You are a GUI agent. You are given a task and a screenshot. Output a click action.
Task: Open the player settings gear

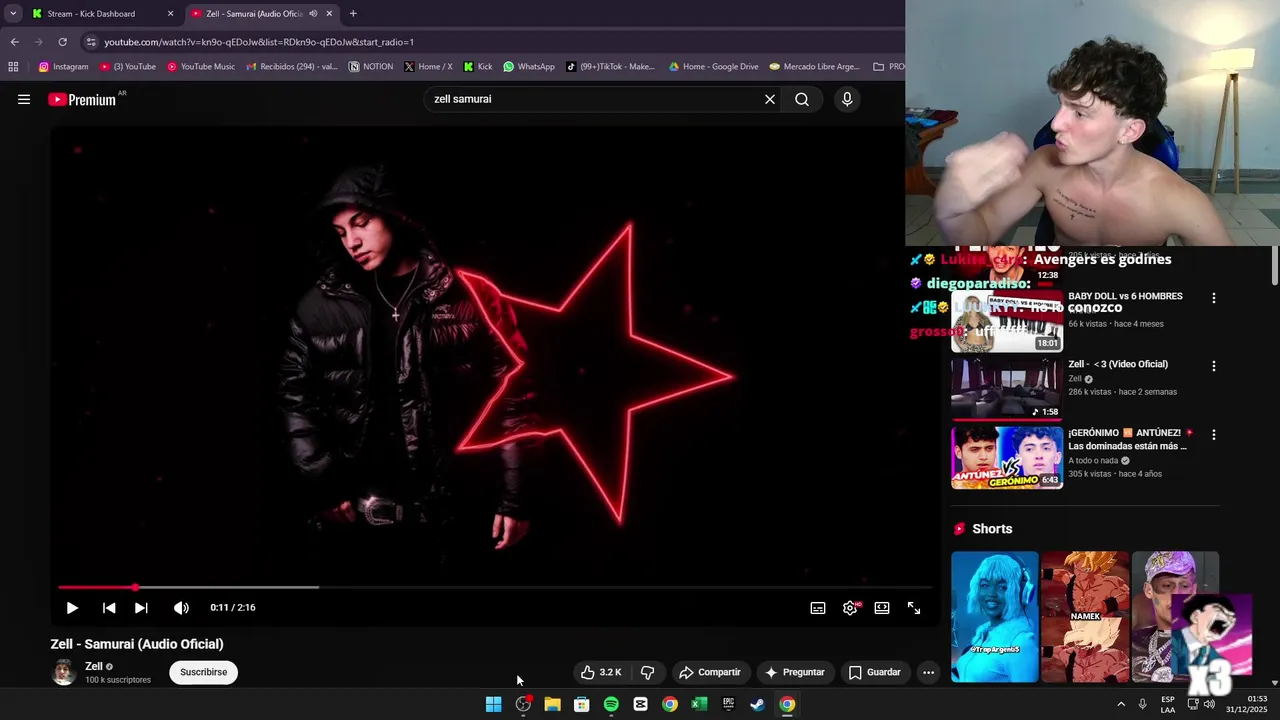point(850,607)
